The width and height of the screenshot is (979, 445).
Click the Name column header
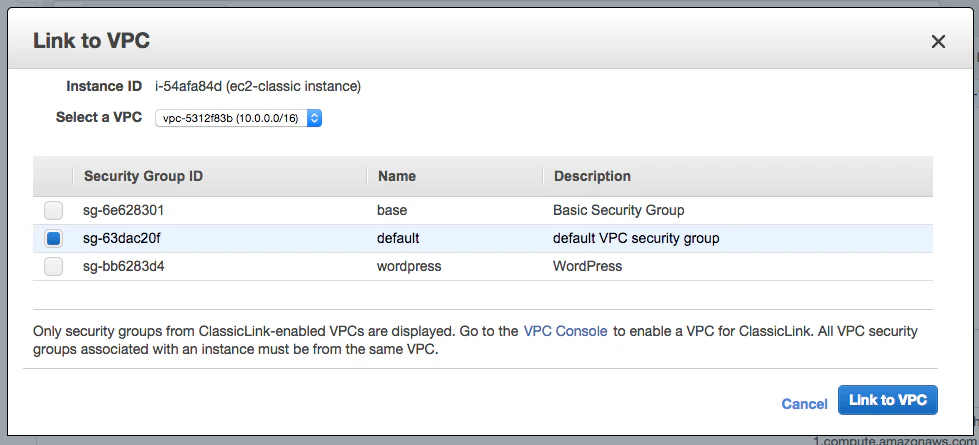pos(397,176)
